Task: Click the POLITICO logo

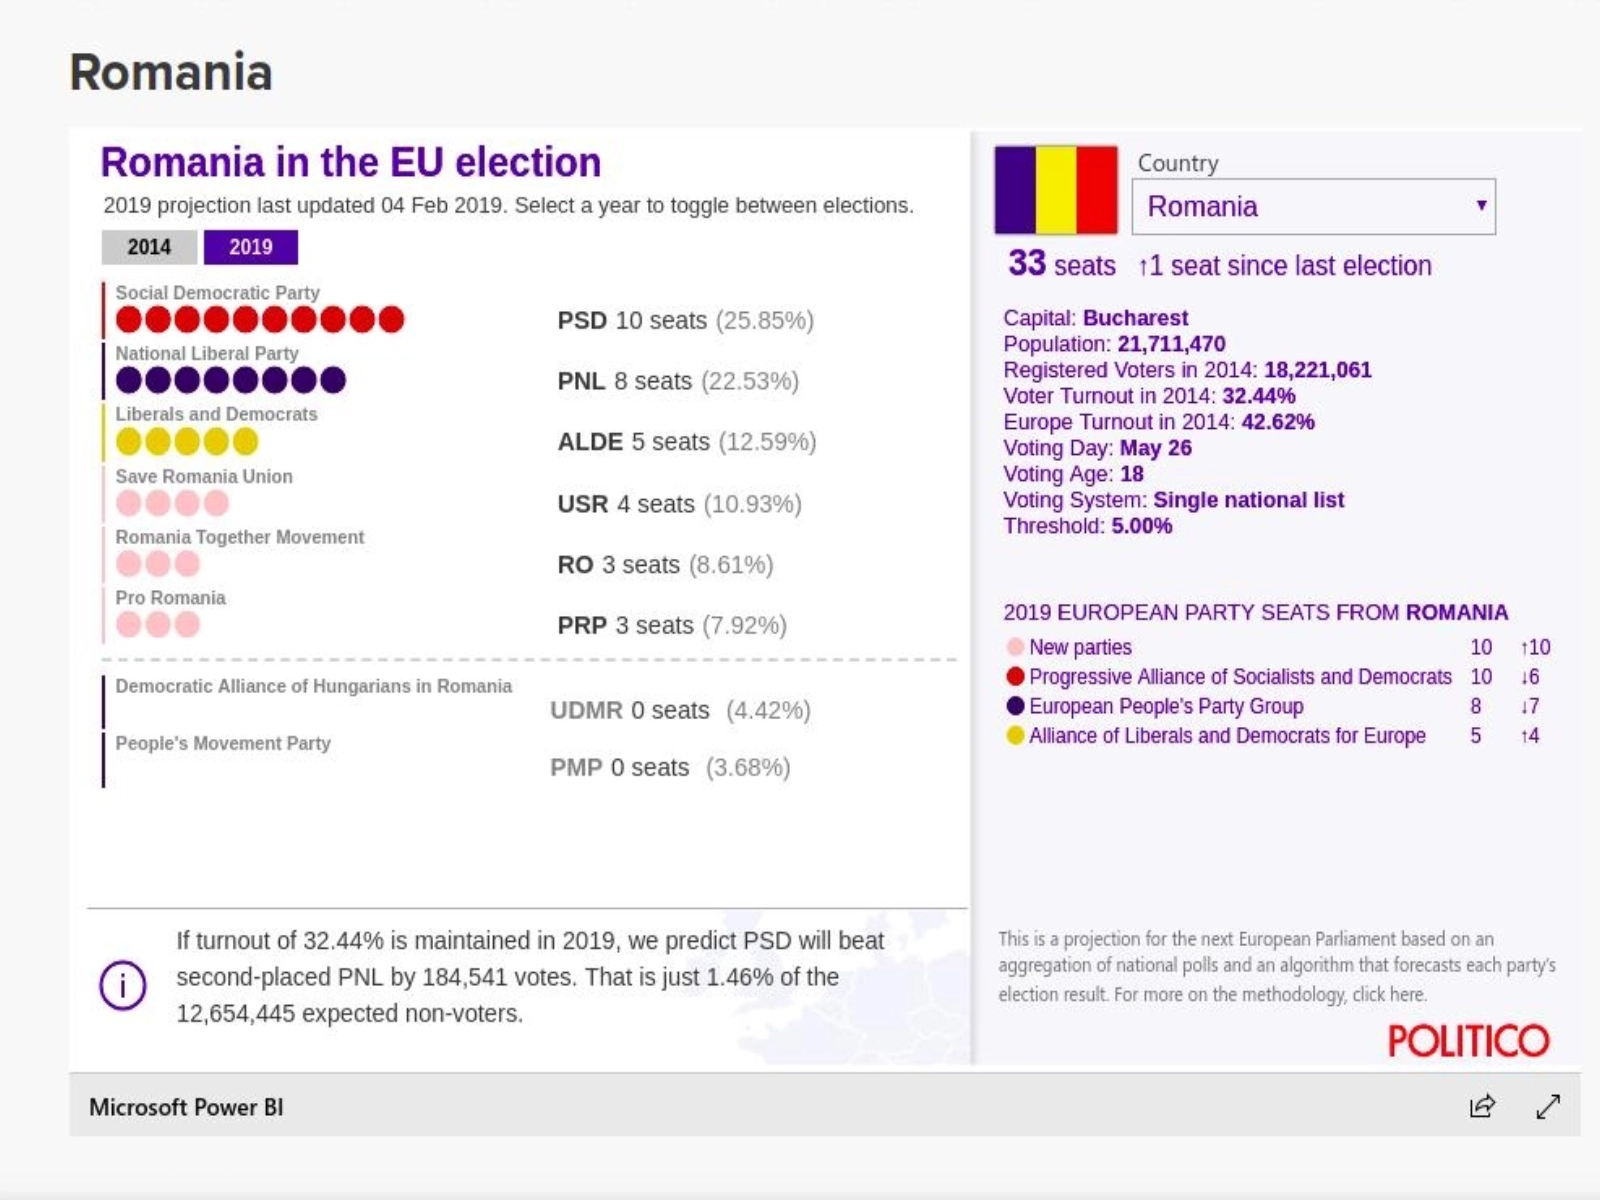Action: (x=1468, y=1041)
